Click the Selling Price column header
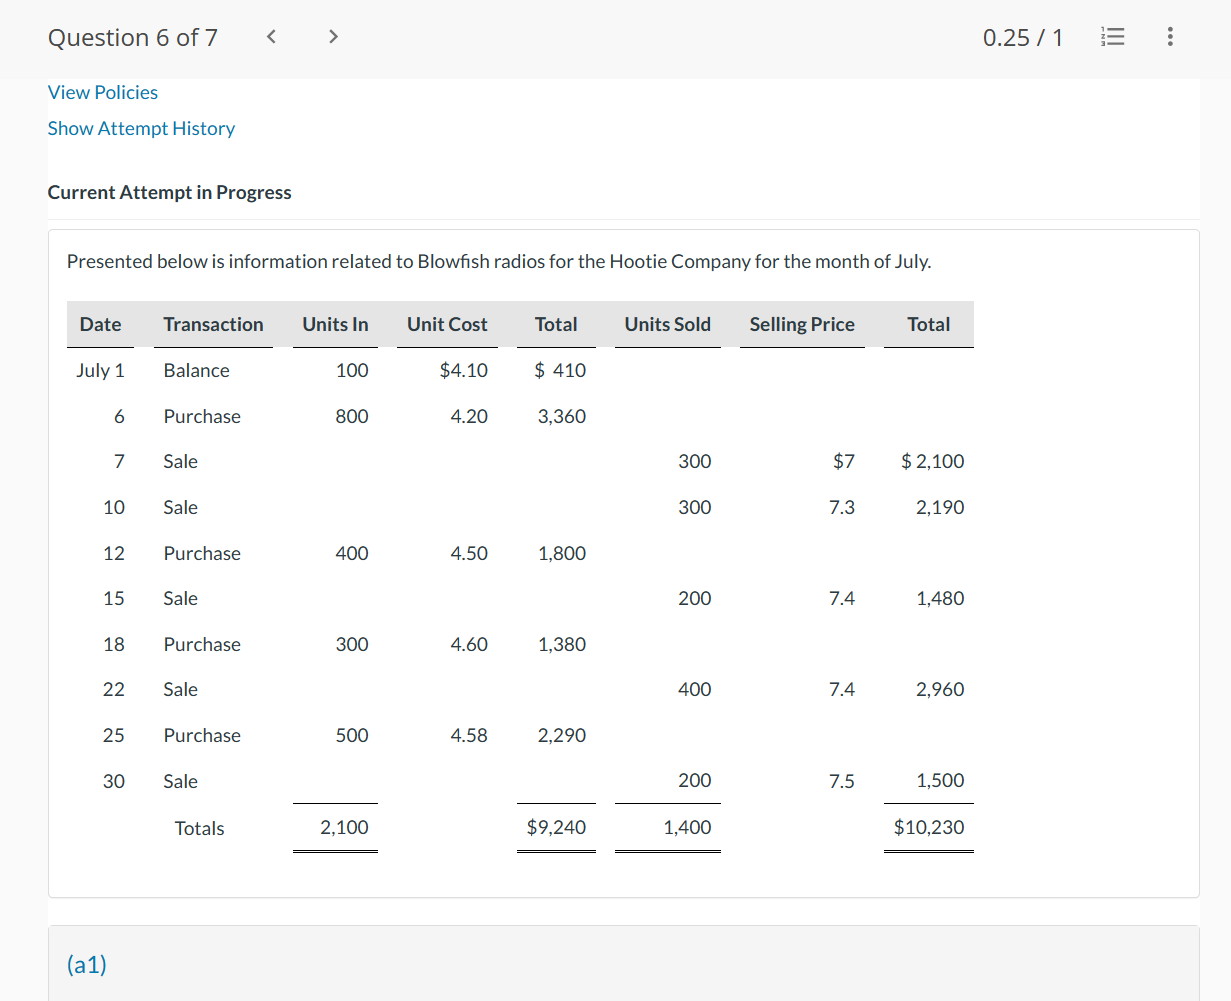The width and height of the screenshot is (1231, 1001). (x=802, y=324)
